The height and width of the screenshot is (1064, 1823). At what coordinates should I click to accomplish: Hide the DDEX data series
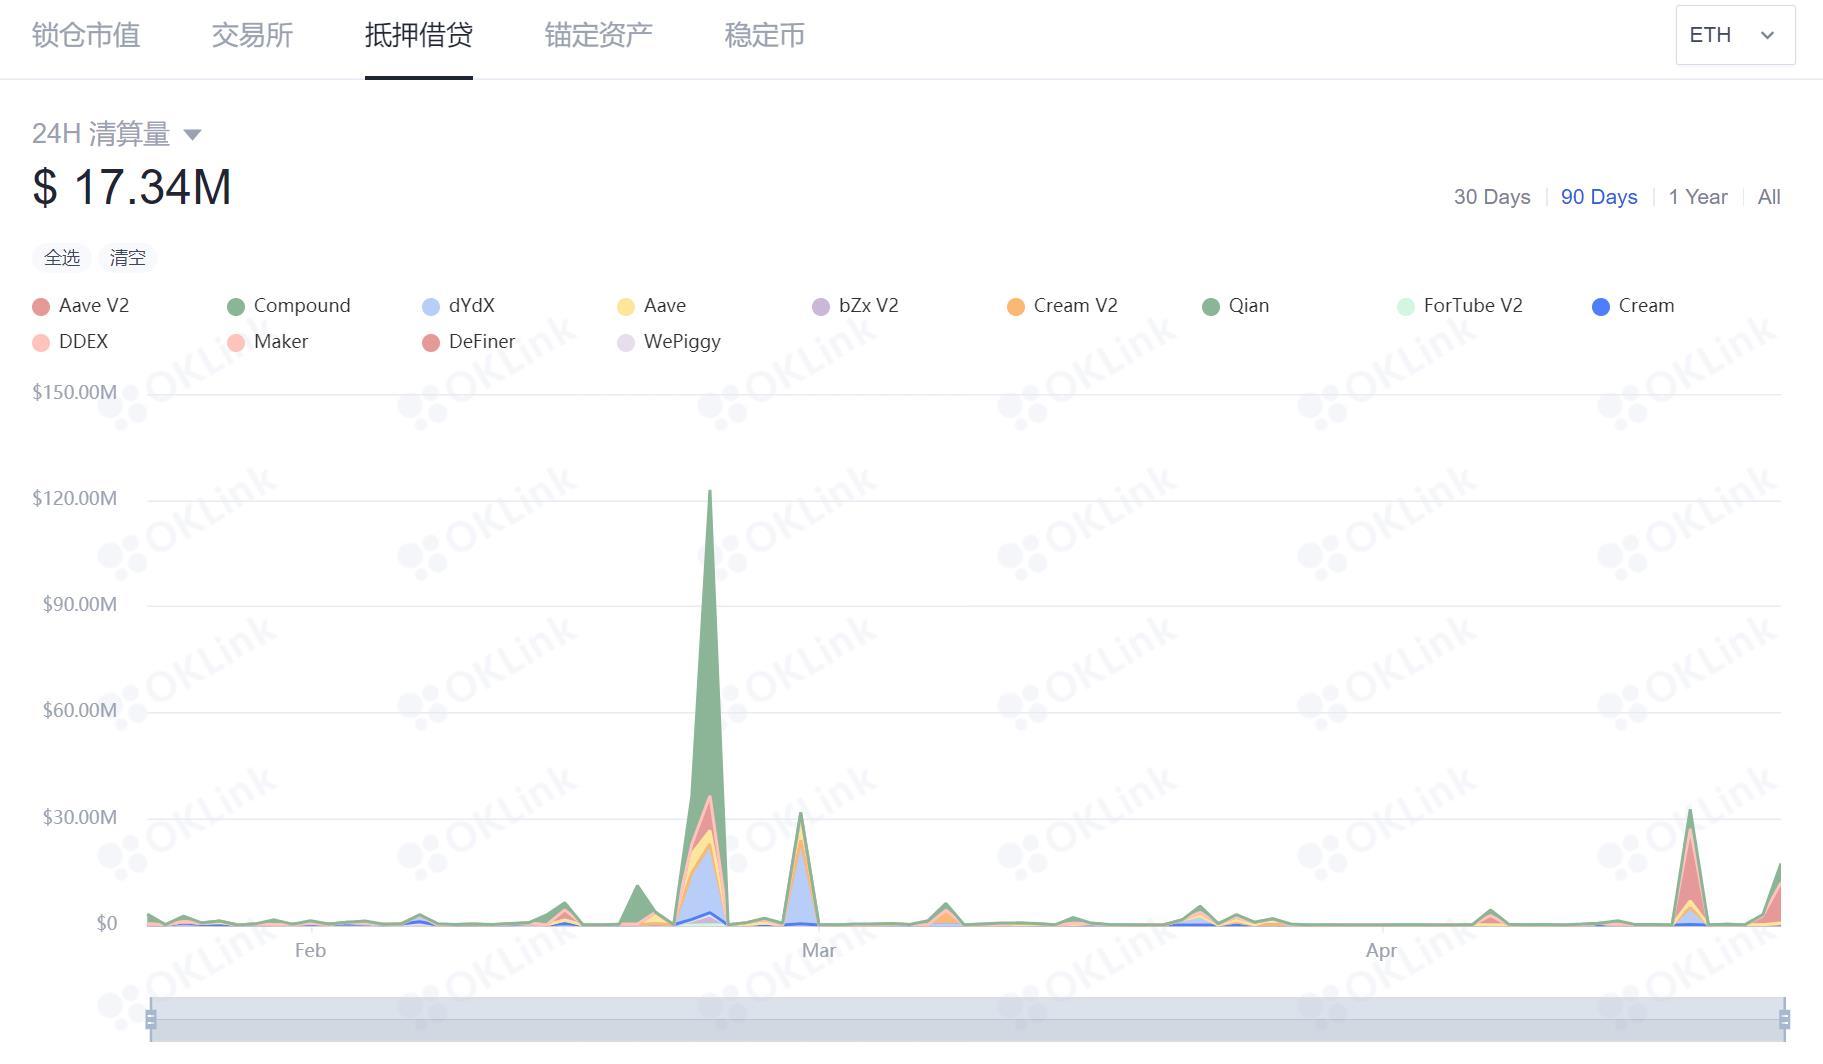point(40,342)
